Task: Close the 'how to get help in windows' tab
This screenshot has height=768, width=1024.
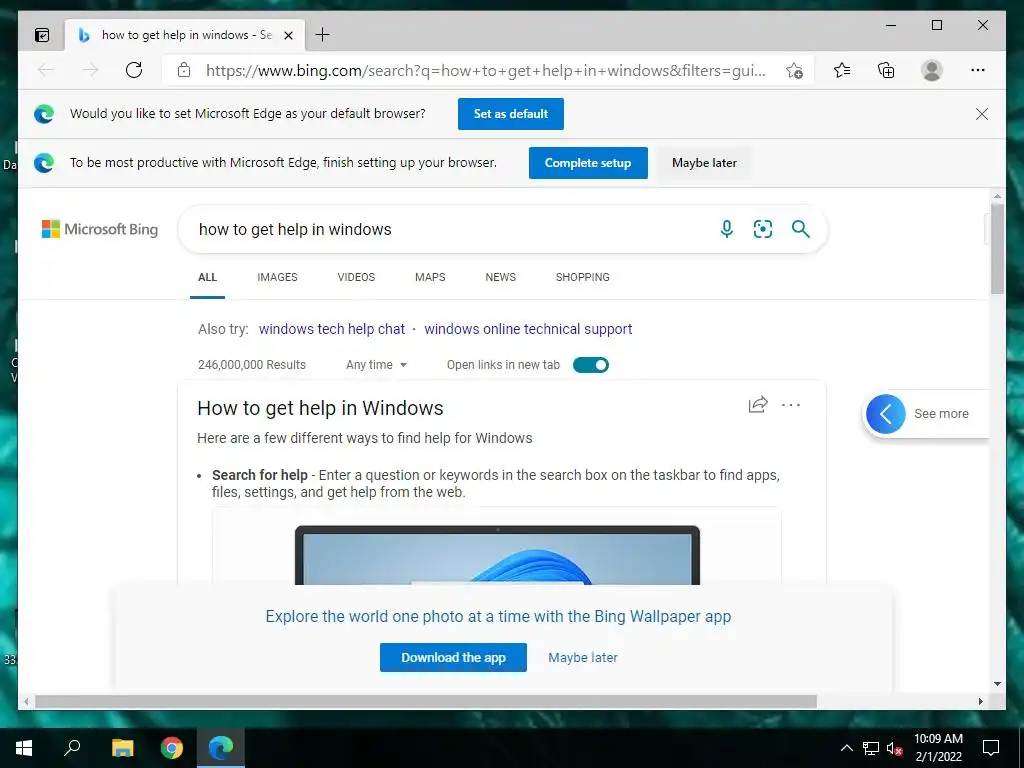Action: [x=288, y=35]
